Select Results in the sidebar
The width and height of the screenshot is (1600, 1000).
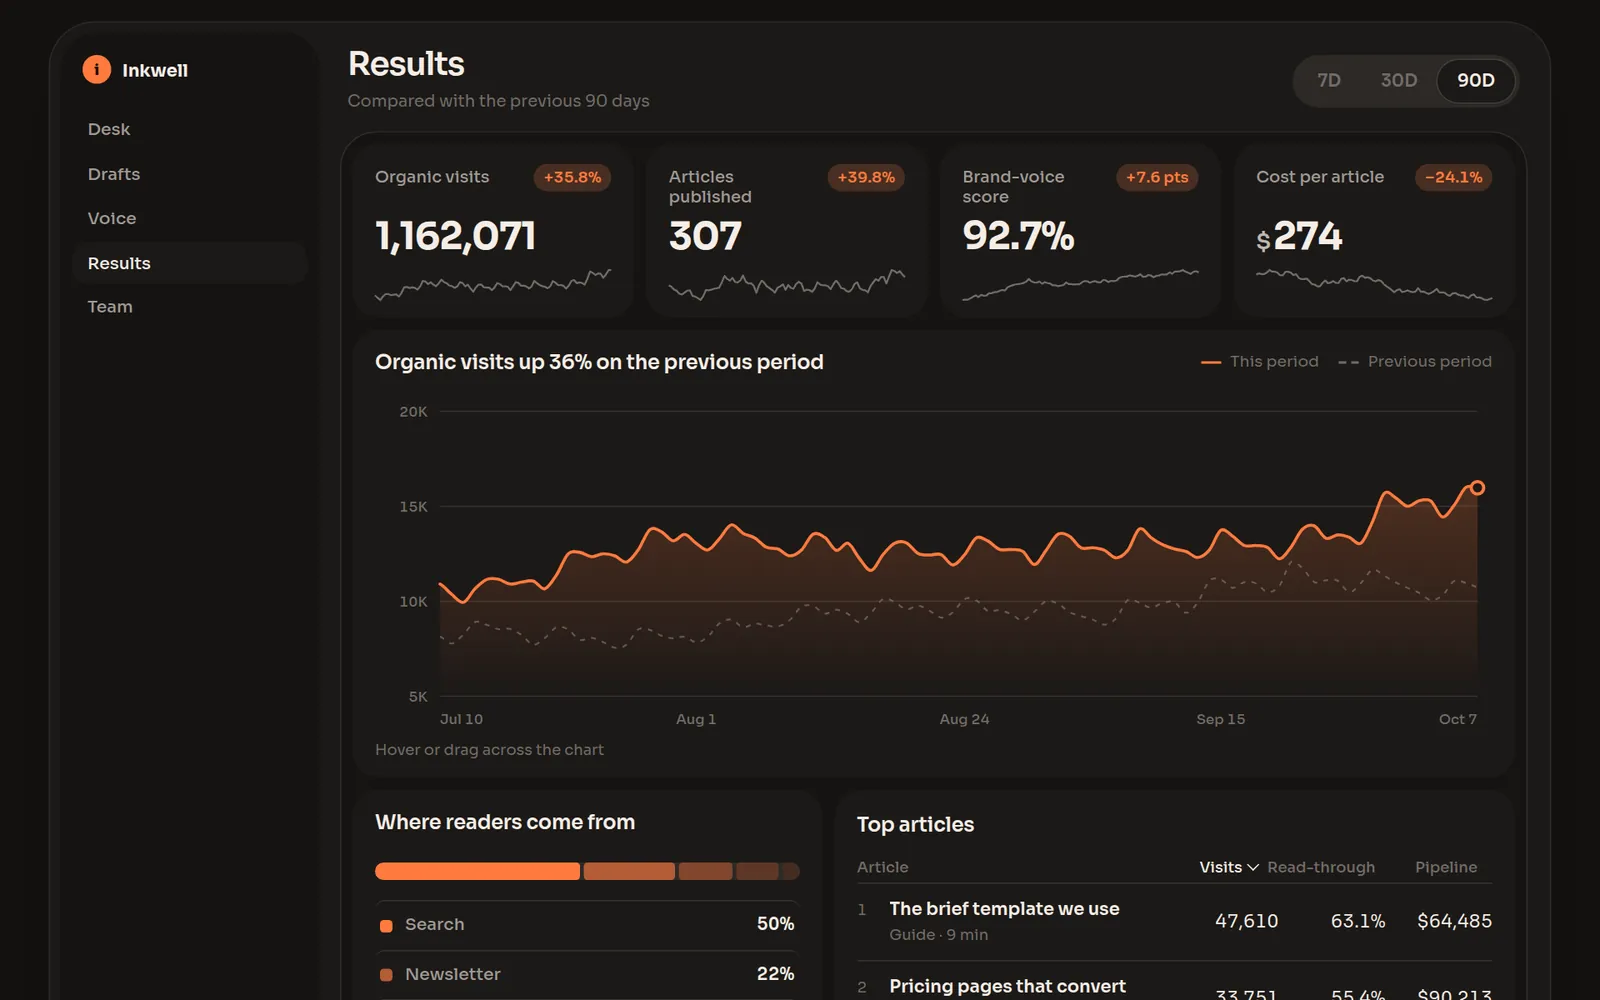[189, 263]
